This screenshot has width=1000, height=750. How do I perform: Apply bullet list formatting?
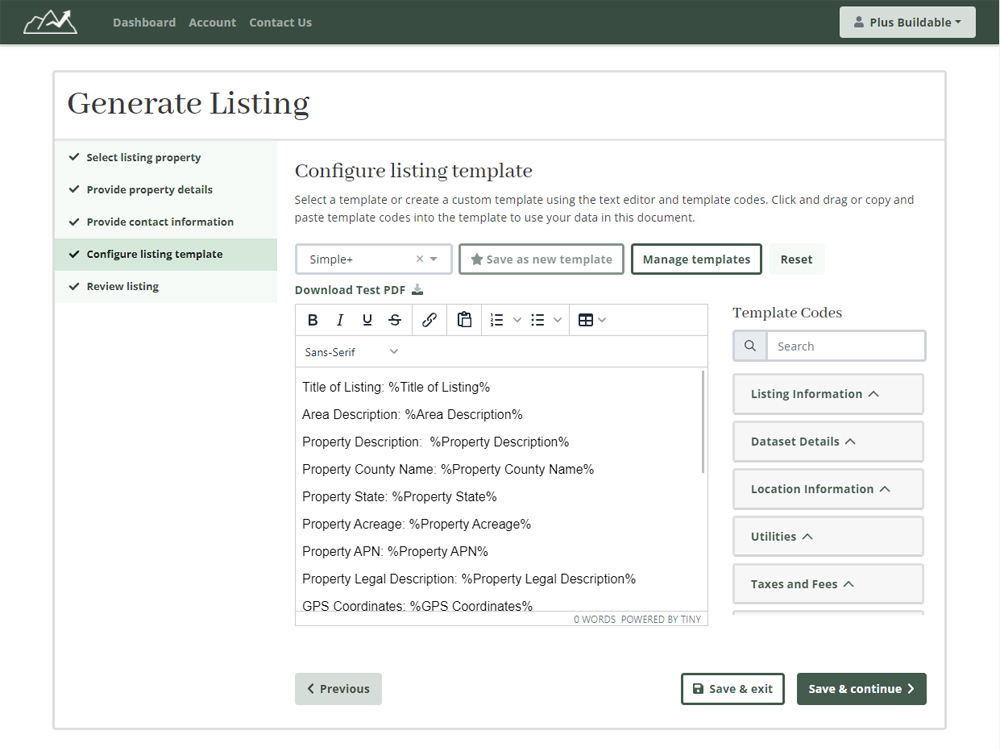pos(538,320)
